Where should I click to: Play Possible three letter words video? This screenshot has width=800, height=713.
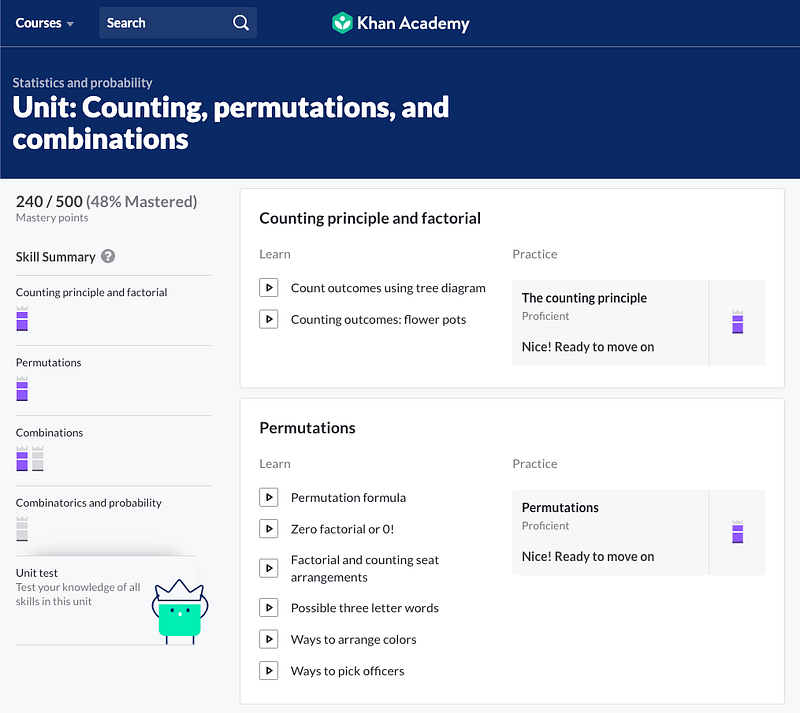coord(268,608)
